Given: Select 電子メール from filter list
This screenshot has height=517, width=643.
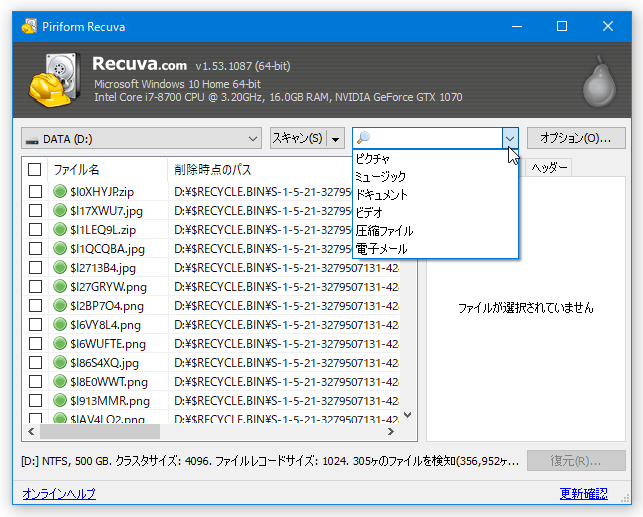Looking at the screenshot, I should click(435, 249).
